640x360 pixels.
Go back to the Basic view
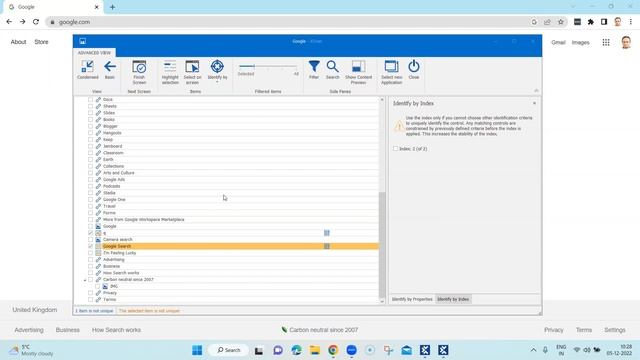point(109,70)
